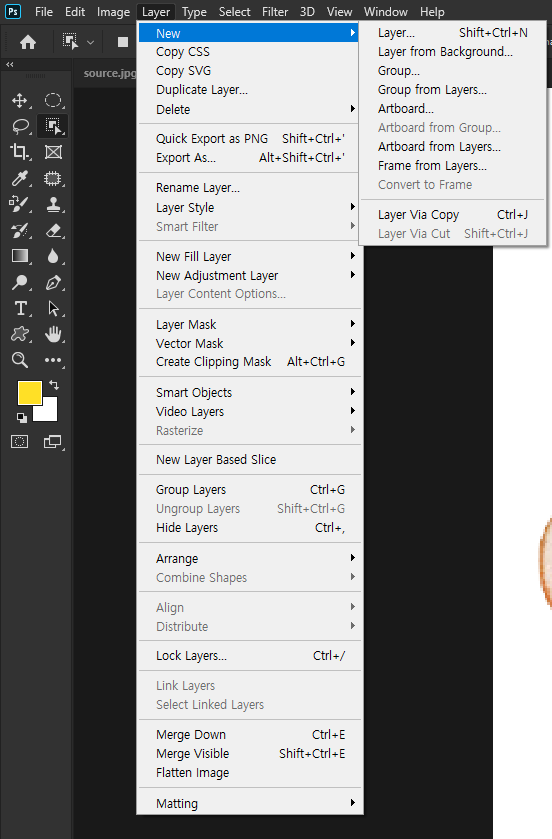Collapse the toolbar with double-arrow
This screenshot has height=839, width=552.
click(x=10, y=64)
